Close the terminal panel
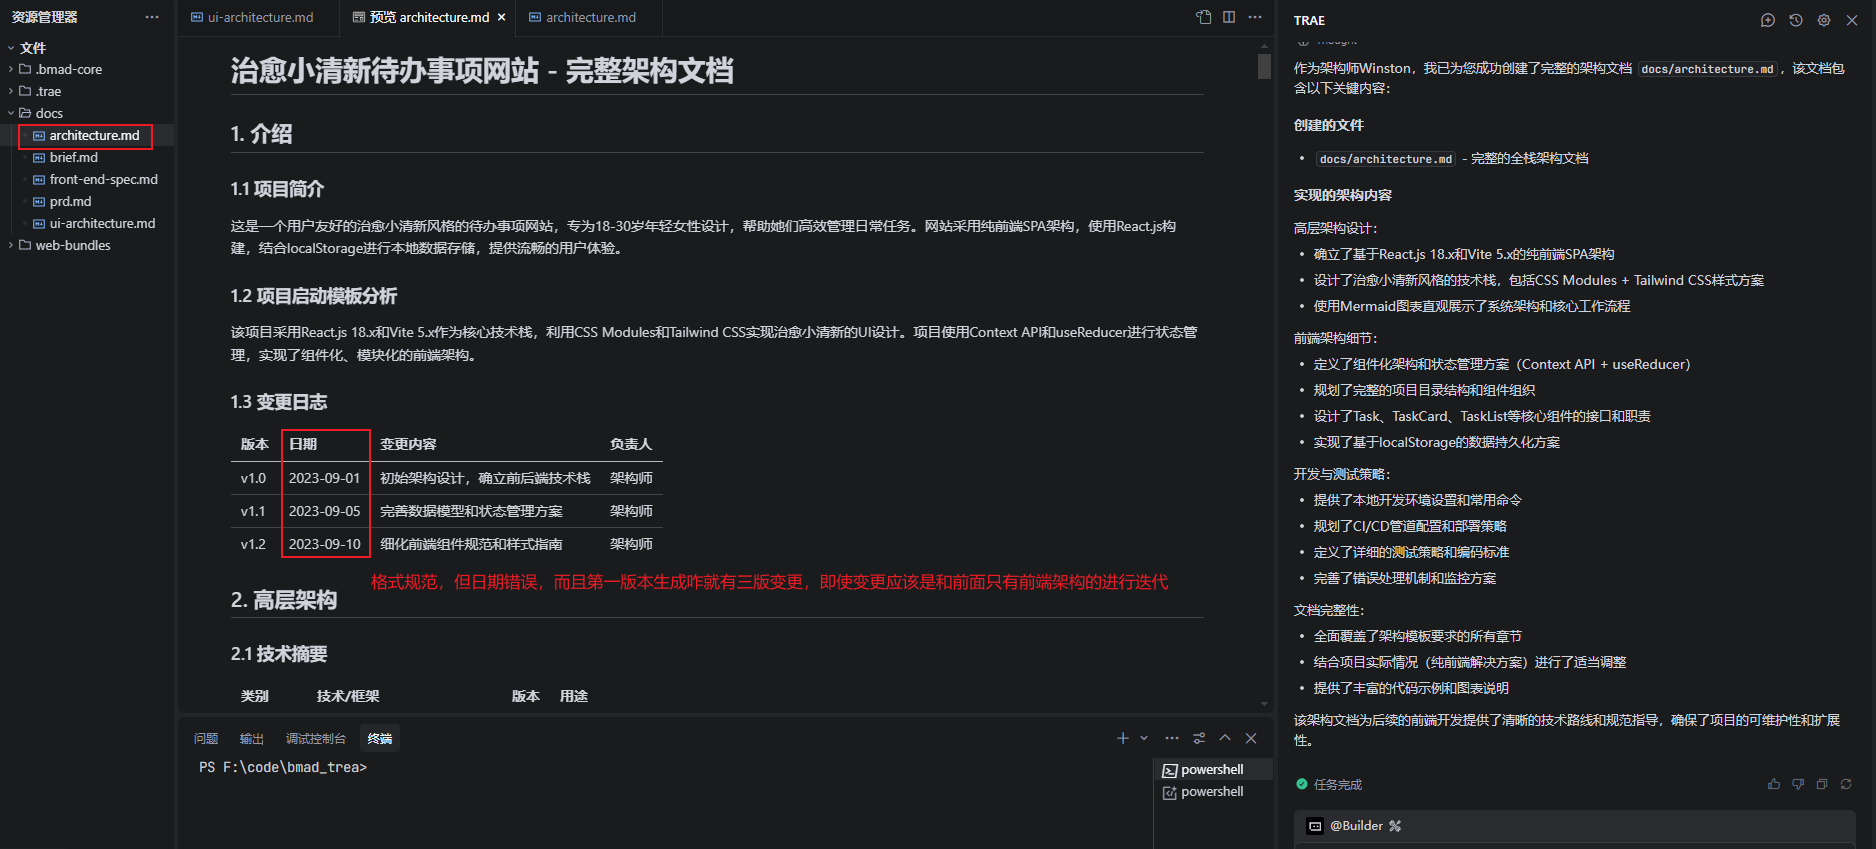The height and width of the screenshot is (849, 1876). point(1251,738)
